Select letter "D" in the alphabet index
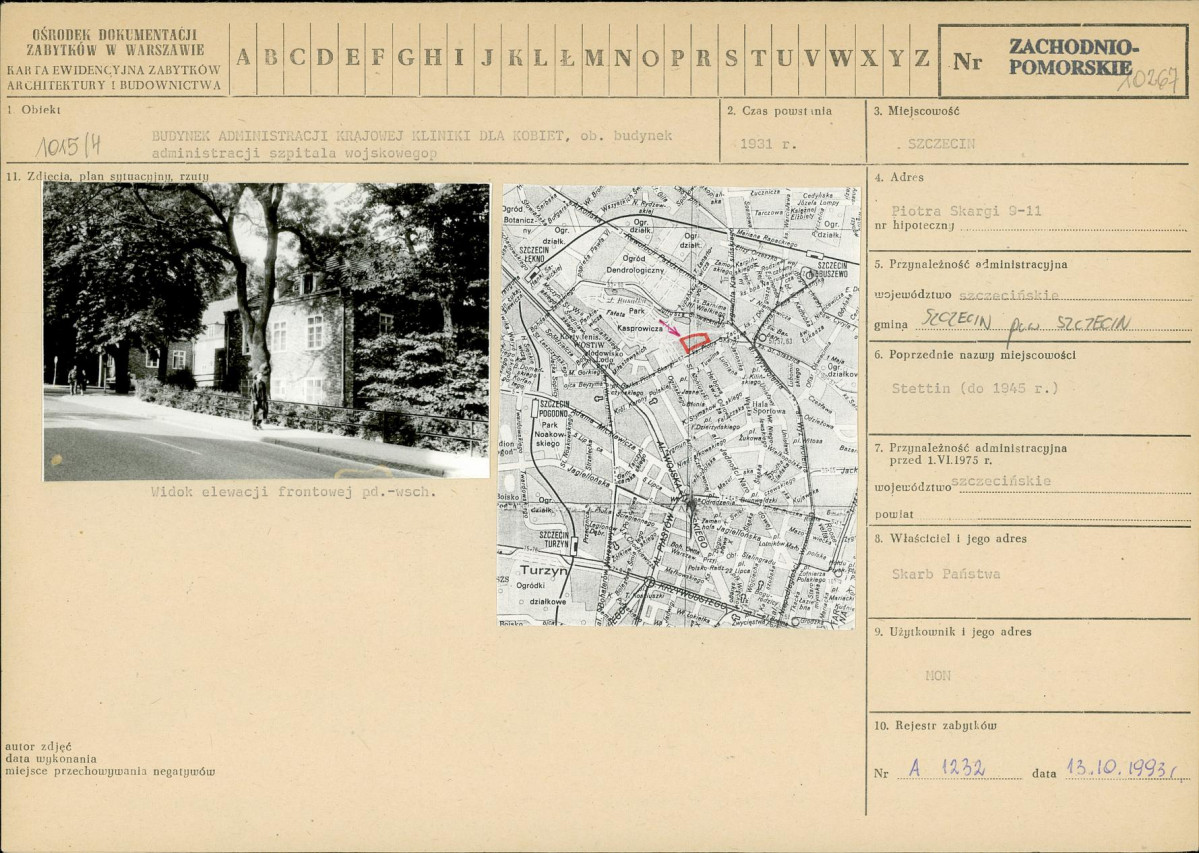Viewport: 1199px width, 853px height. [324, 57]
